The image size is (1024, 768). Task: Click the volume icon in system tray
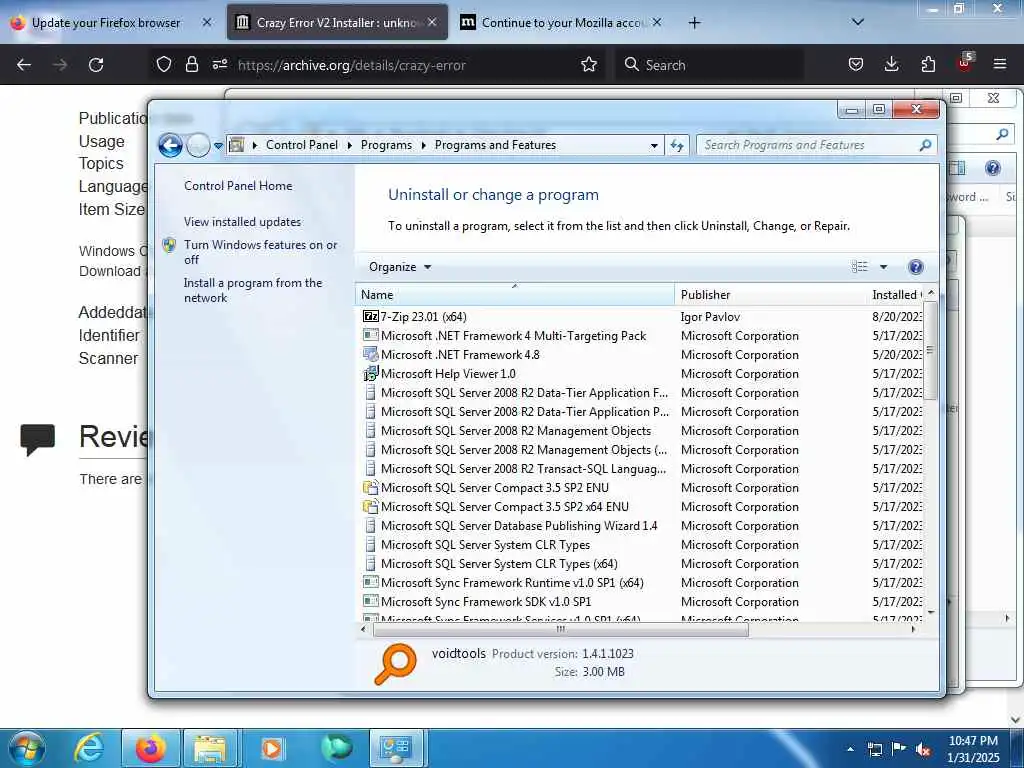tap(923, 750)
